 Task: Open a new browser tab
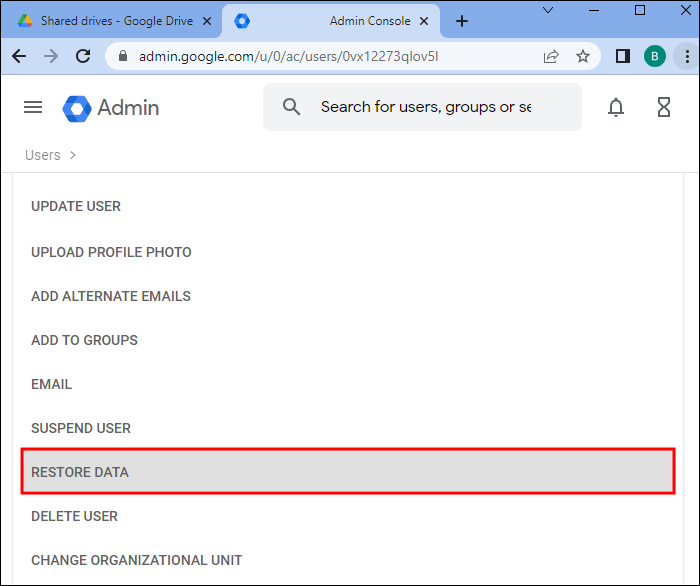(x=461, y=21)
